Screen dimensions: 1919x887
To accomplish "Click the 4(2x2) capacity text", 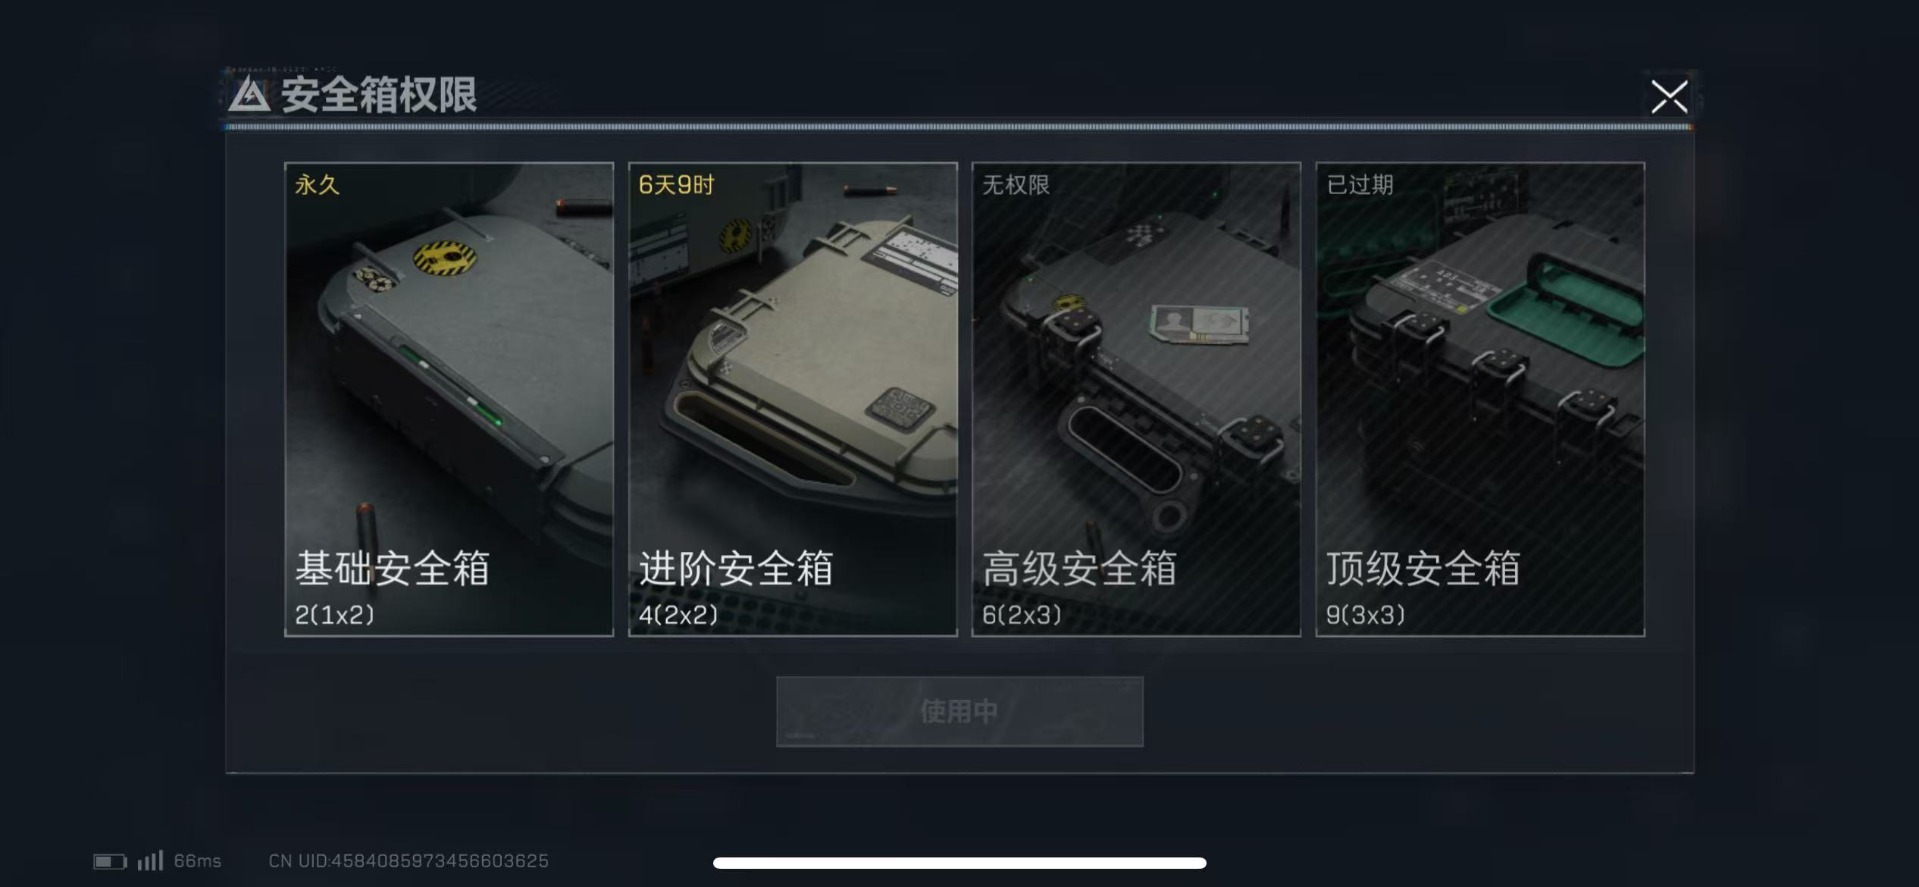I will (x=678, y=615).
